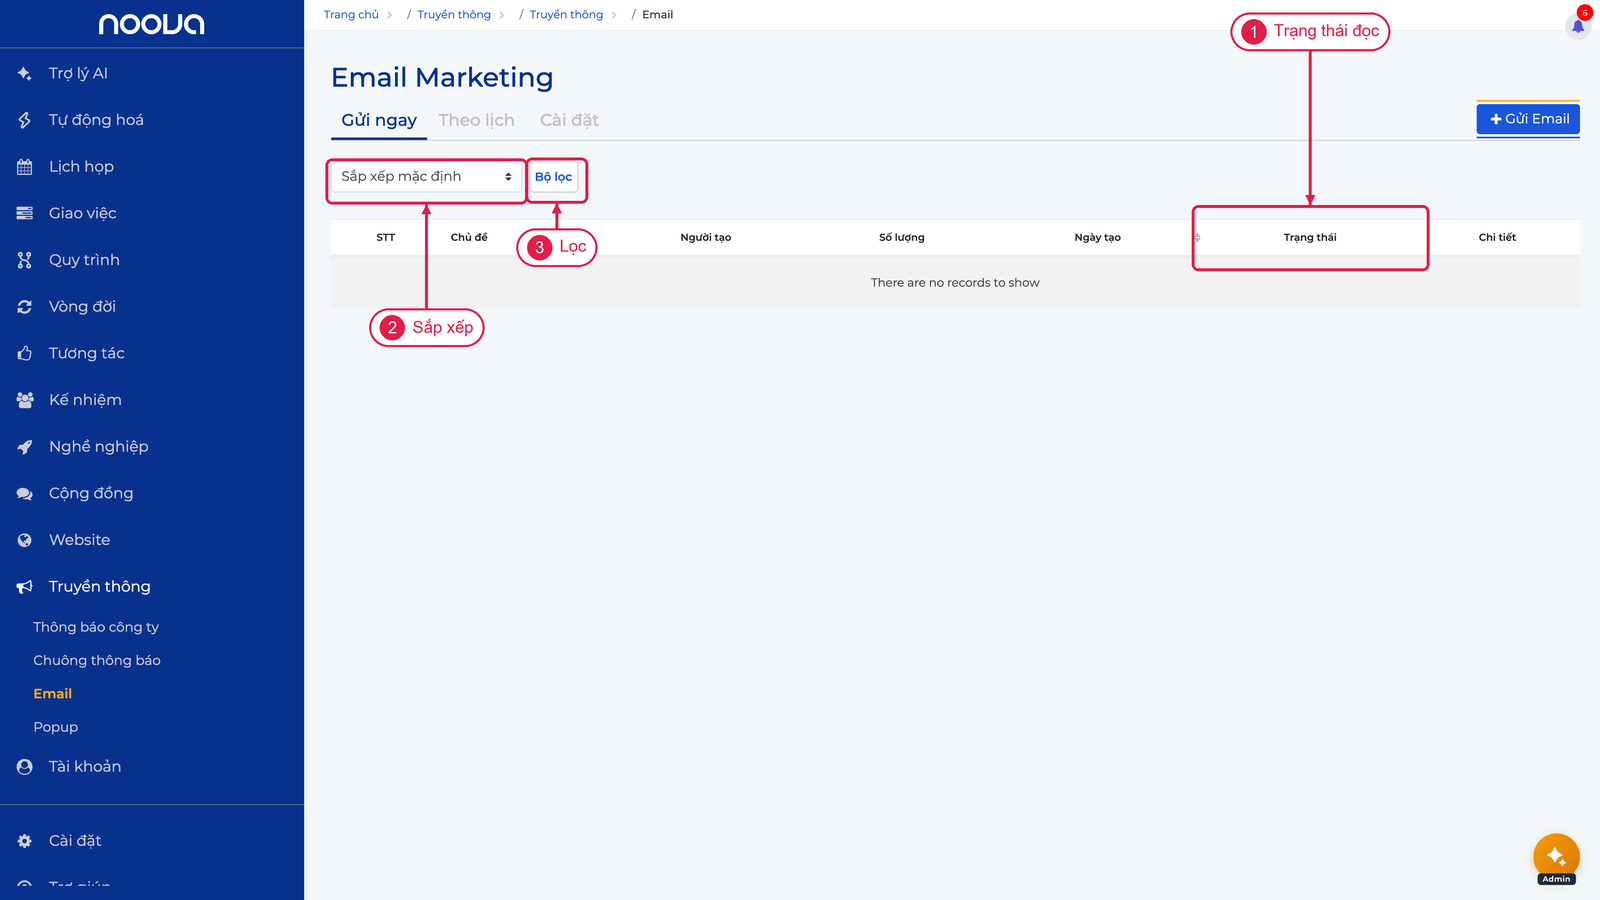Click the Vòng đời refresh icon

click(x=25, y=307)
